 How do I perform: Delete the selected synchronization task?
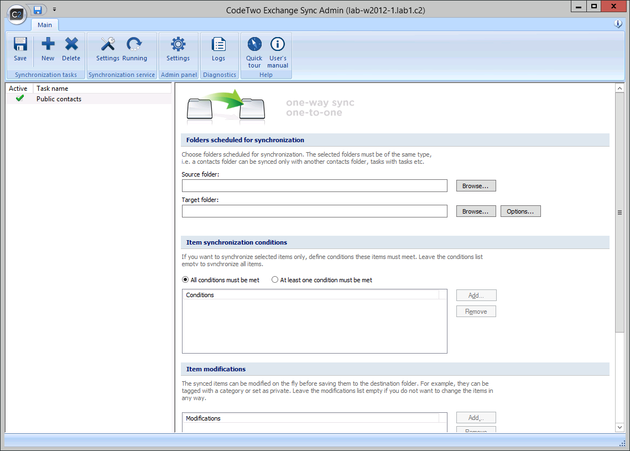pyautogui.click(x=71, y=49)
